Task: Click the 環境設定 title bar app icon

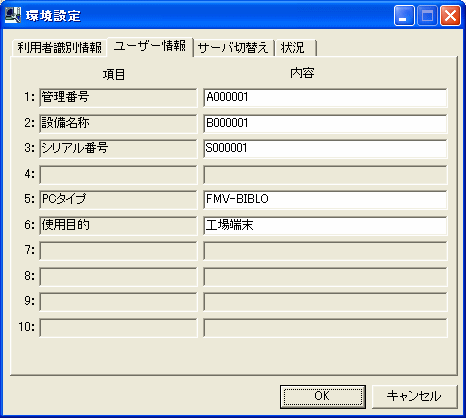Action: (13, 15)
